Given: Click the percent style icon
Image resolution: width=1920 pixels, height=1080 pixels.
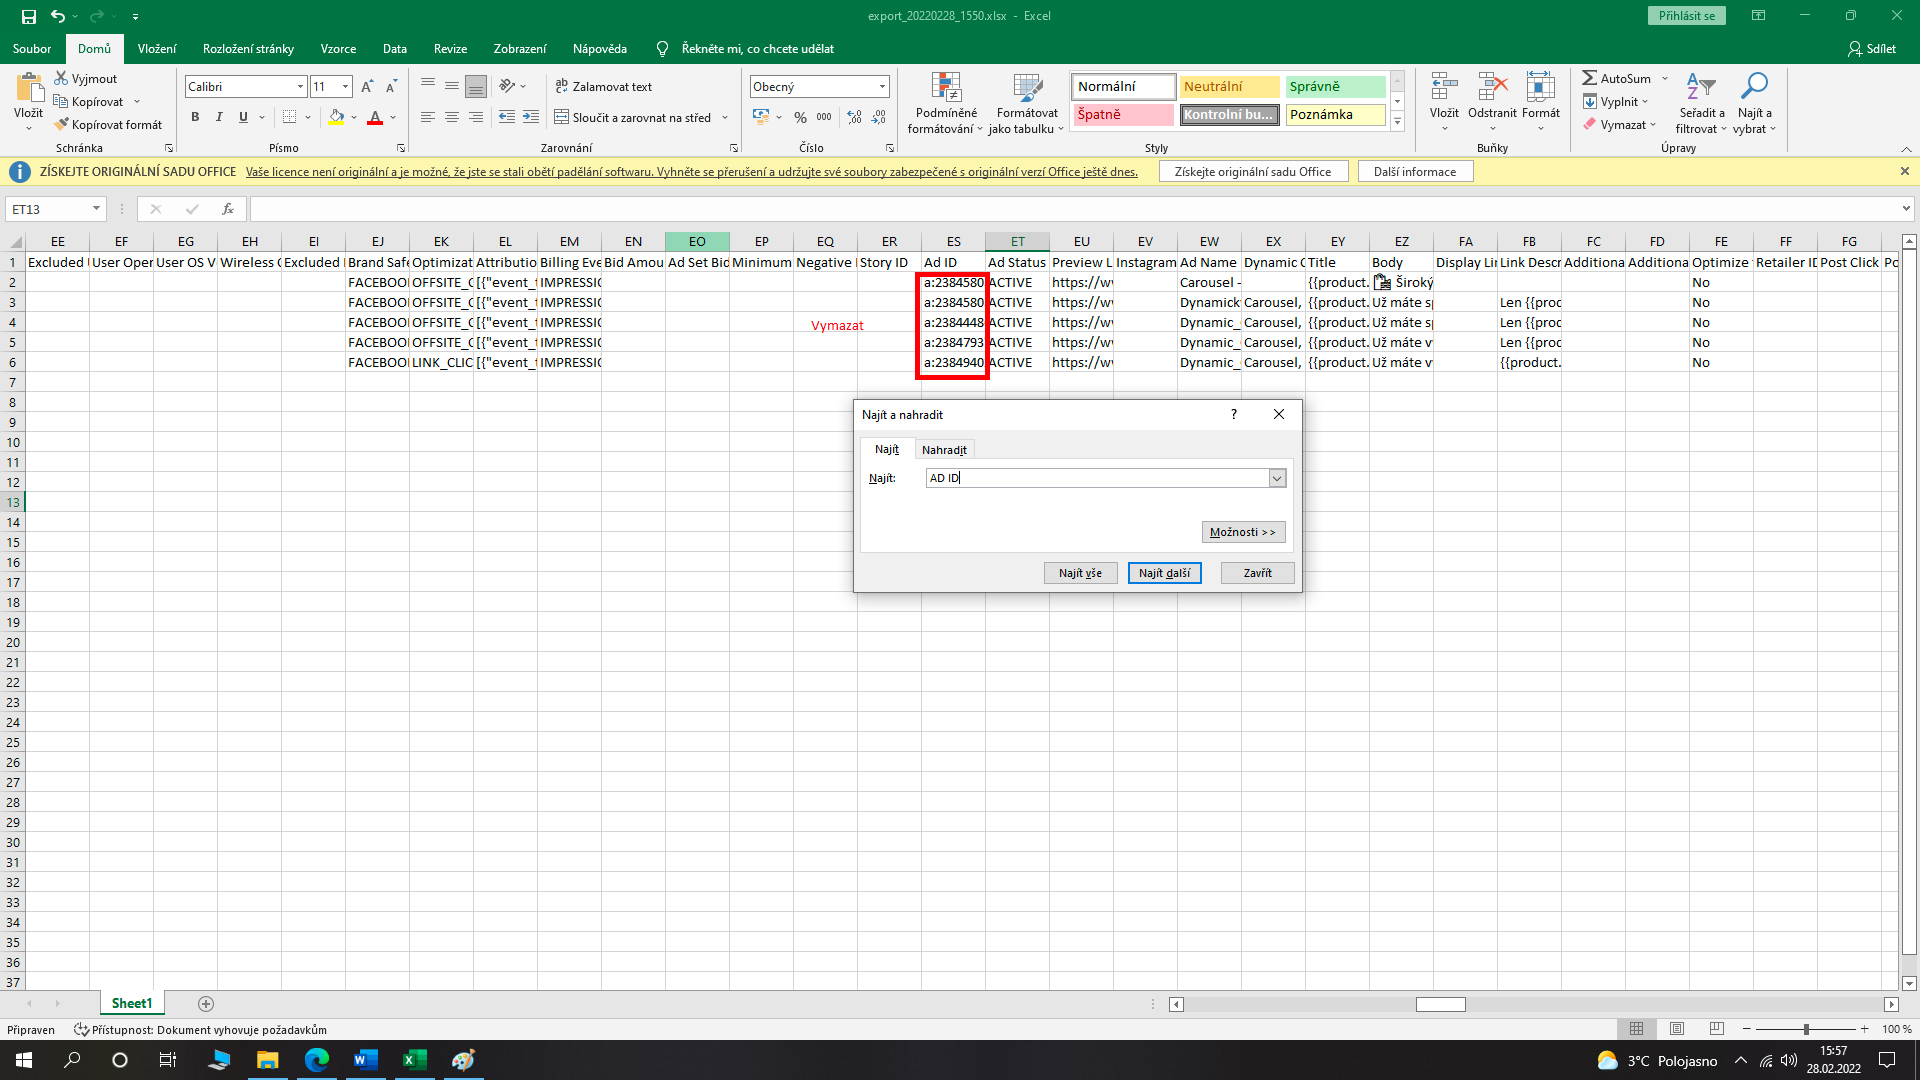Looking at the screenshot, I should [800, 117].
